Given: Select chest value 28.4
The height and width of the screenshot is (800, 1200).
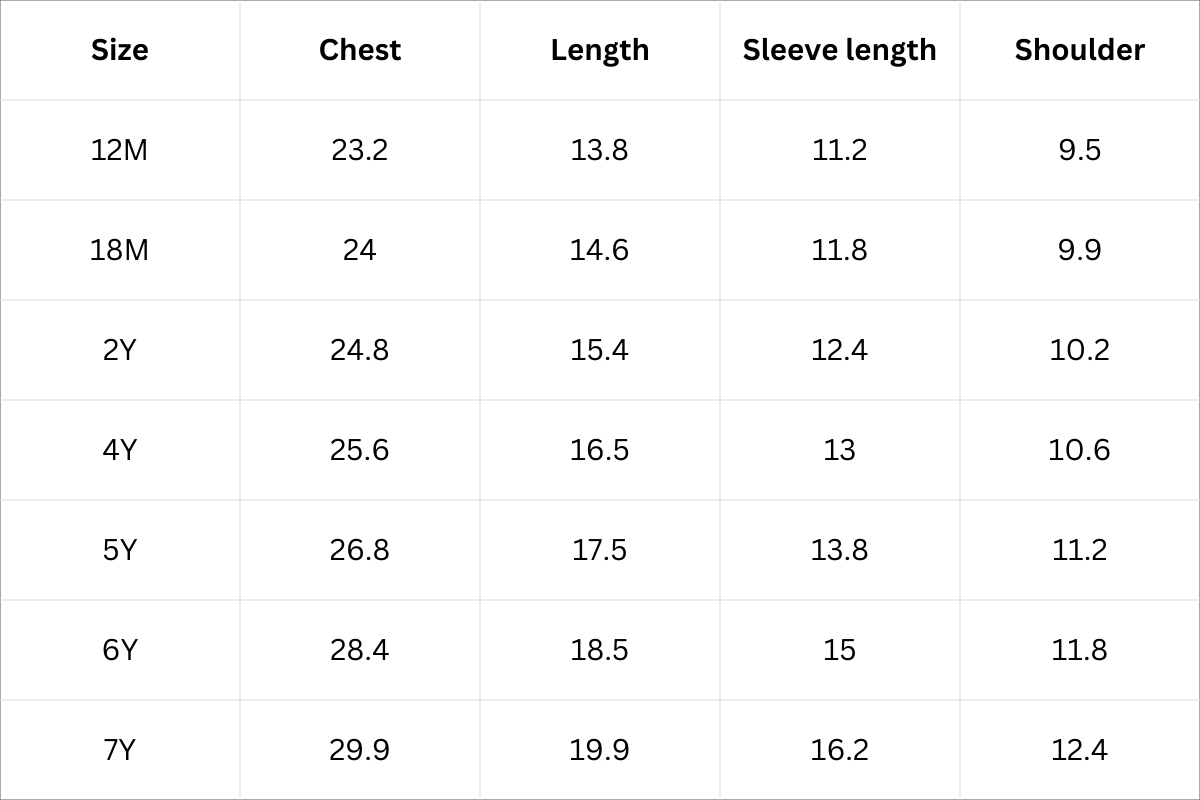Looking at the screenshot, I should click(x=360, y=650).
